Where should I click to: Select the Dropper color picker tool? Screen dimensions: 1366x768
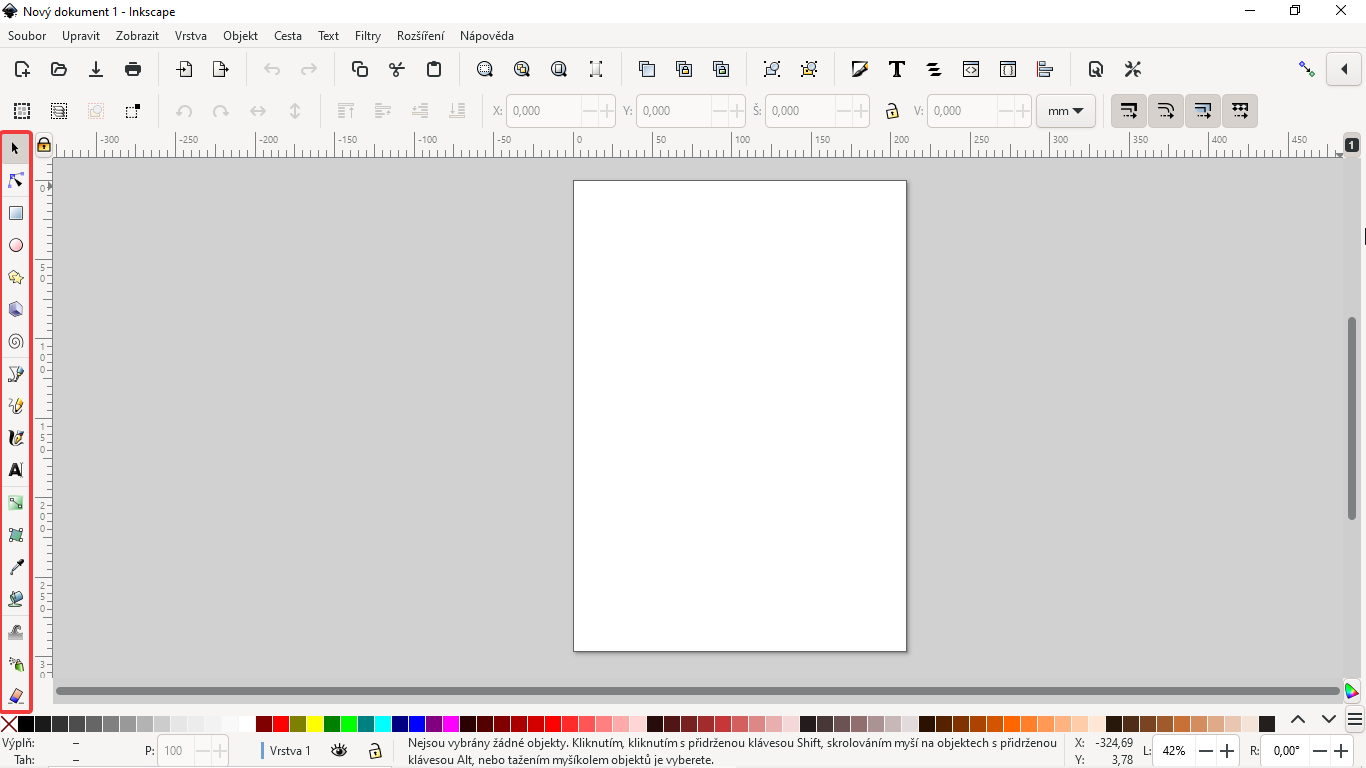16,567
